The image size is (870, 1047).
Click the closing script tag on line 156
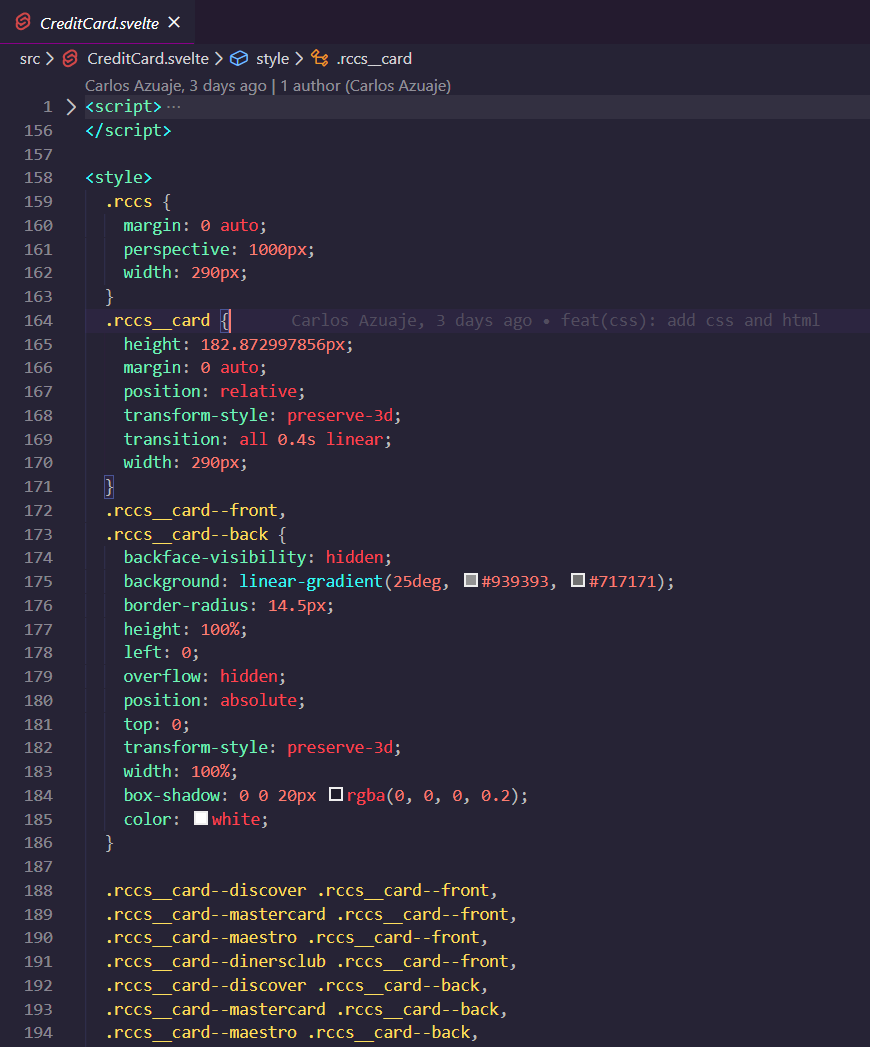click(128, 130)
